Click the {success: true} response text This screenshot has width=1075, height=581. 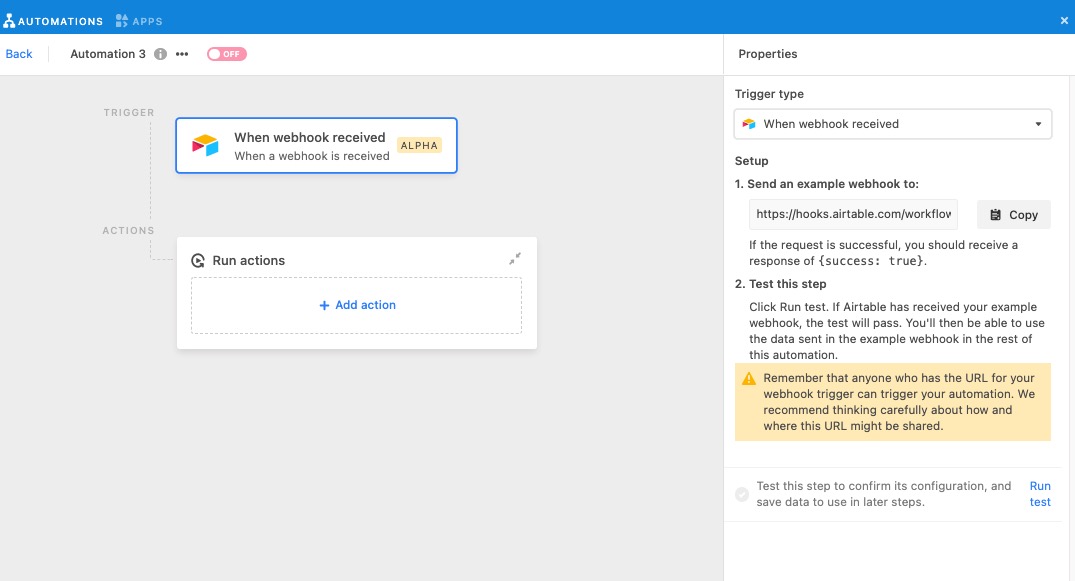pyautogui.click(x=871, y=261)
